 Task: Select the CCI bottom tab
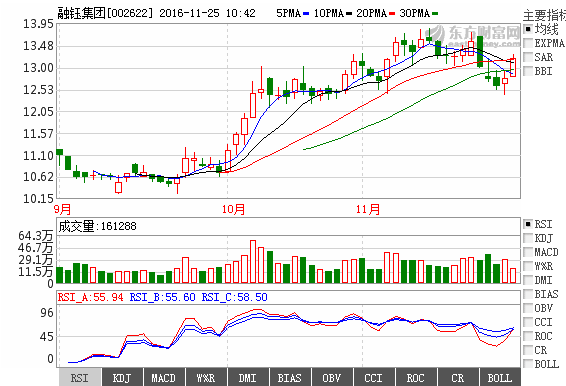tap(374, 378)
